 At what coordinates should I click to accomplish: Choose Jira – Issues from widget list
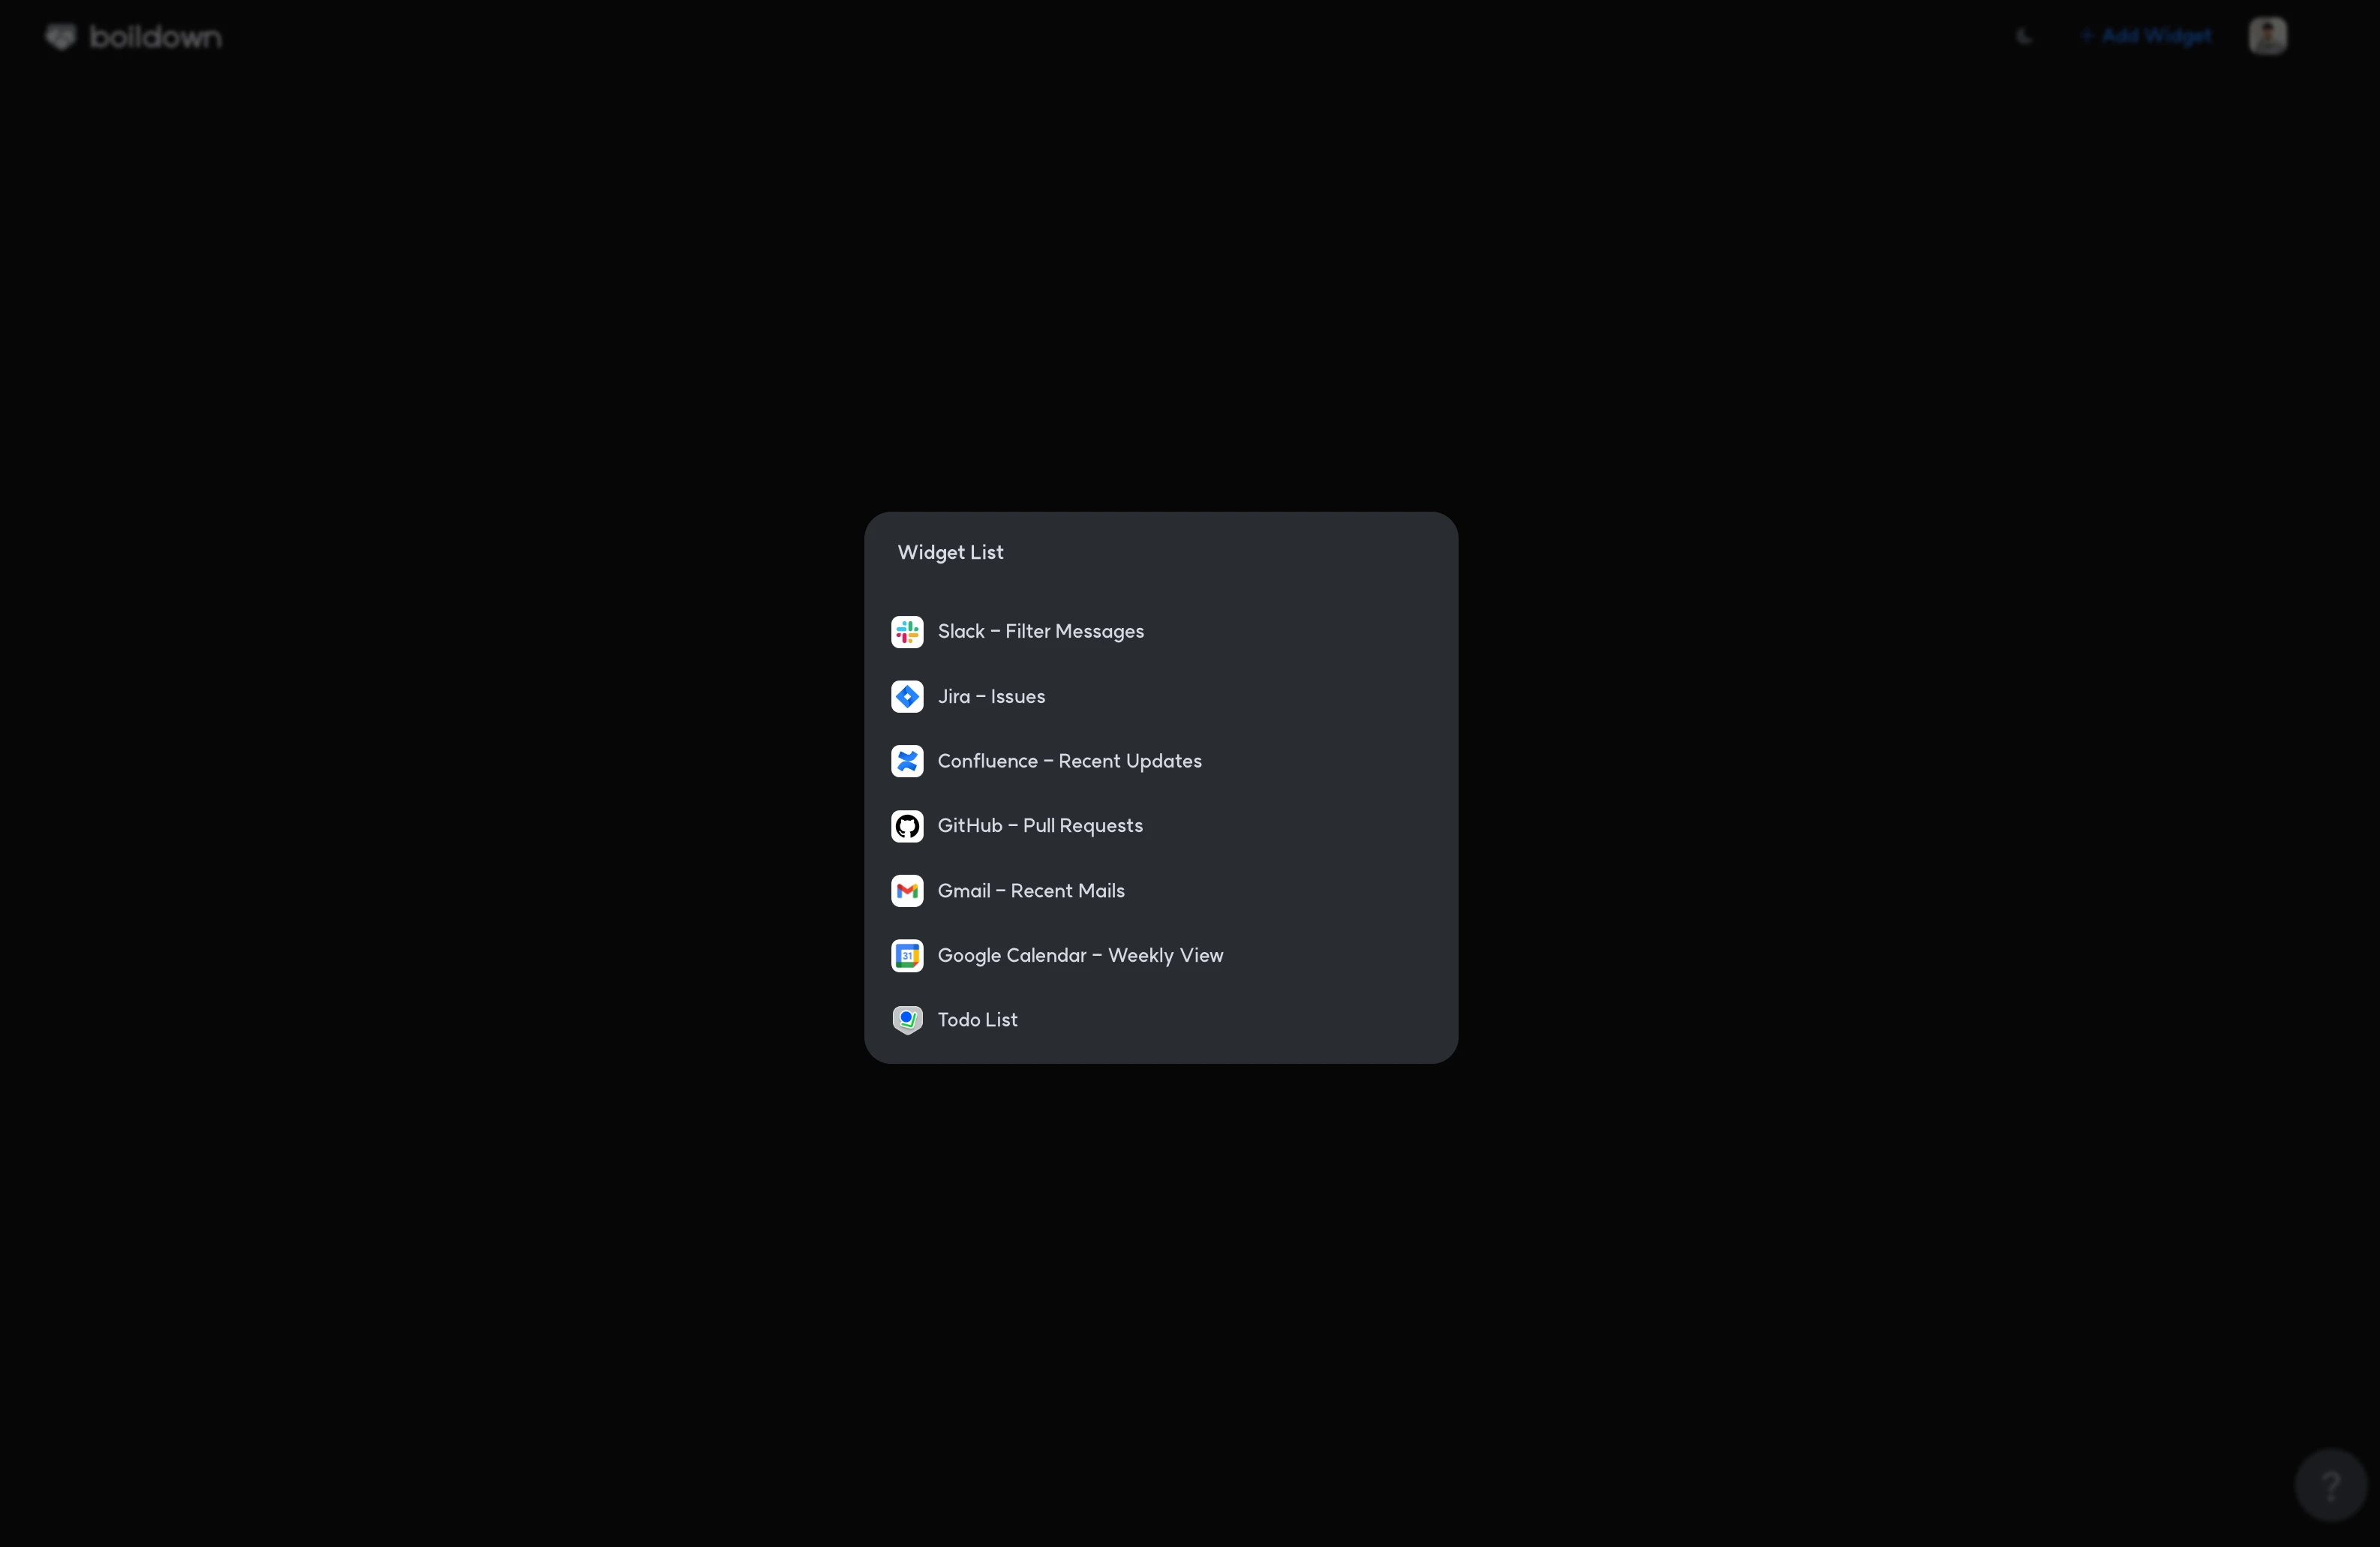[991, 697]
